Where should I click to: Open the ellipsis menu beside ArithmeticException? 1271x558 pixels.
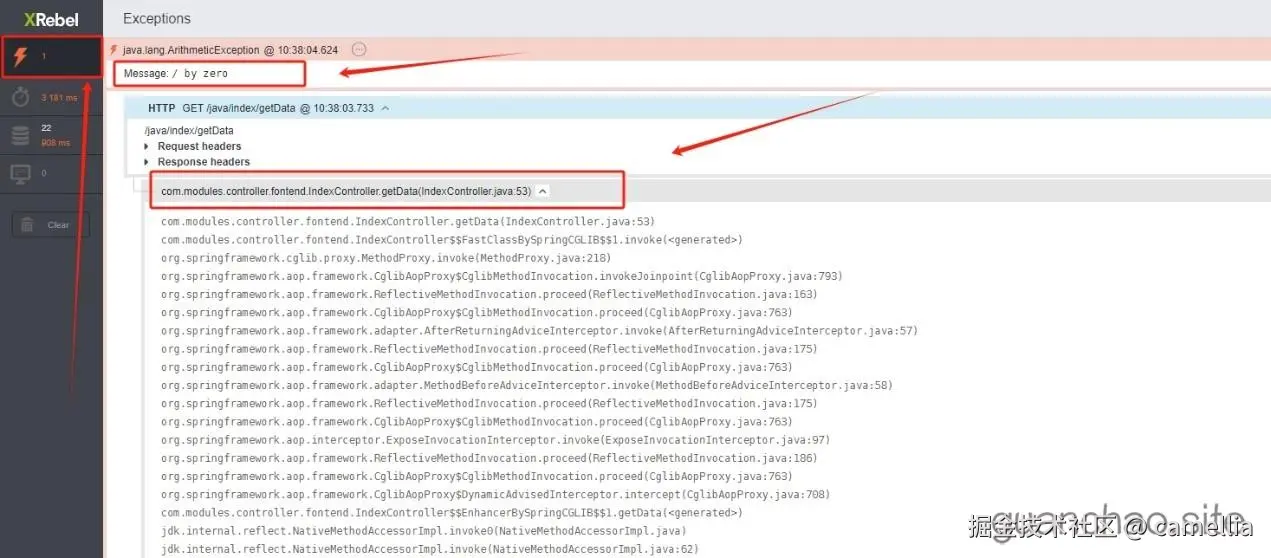360,49
